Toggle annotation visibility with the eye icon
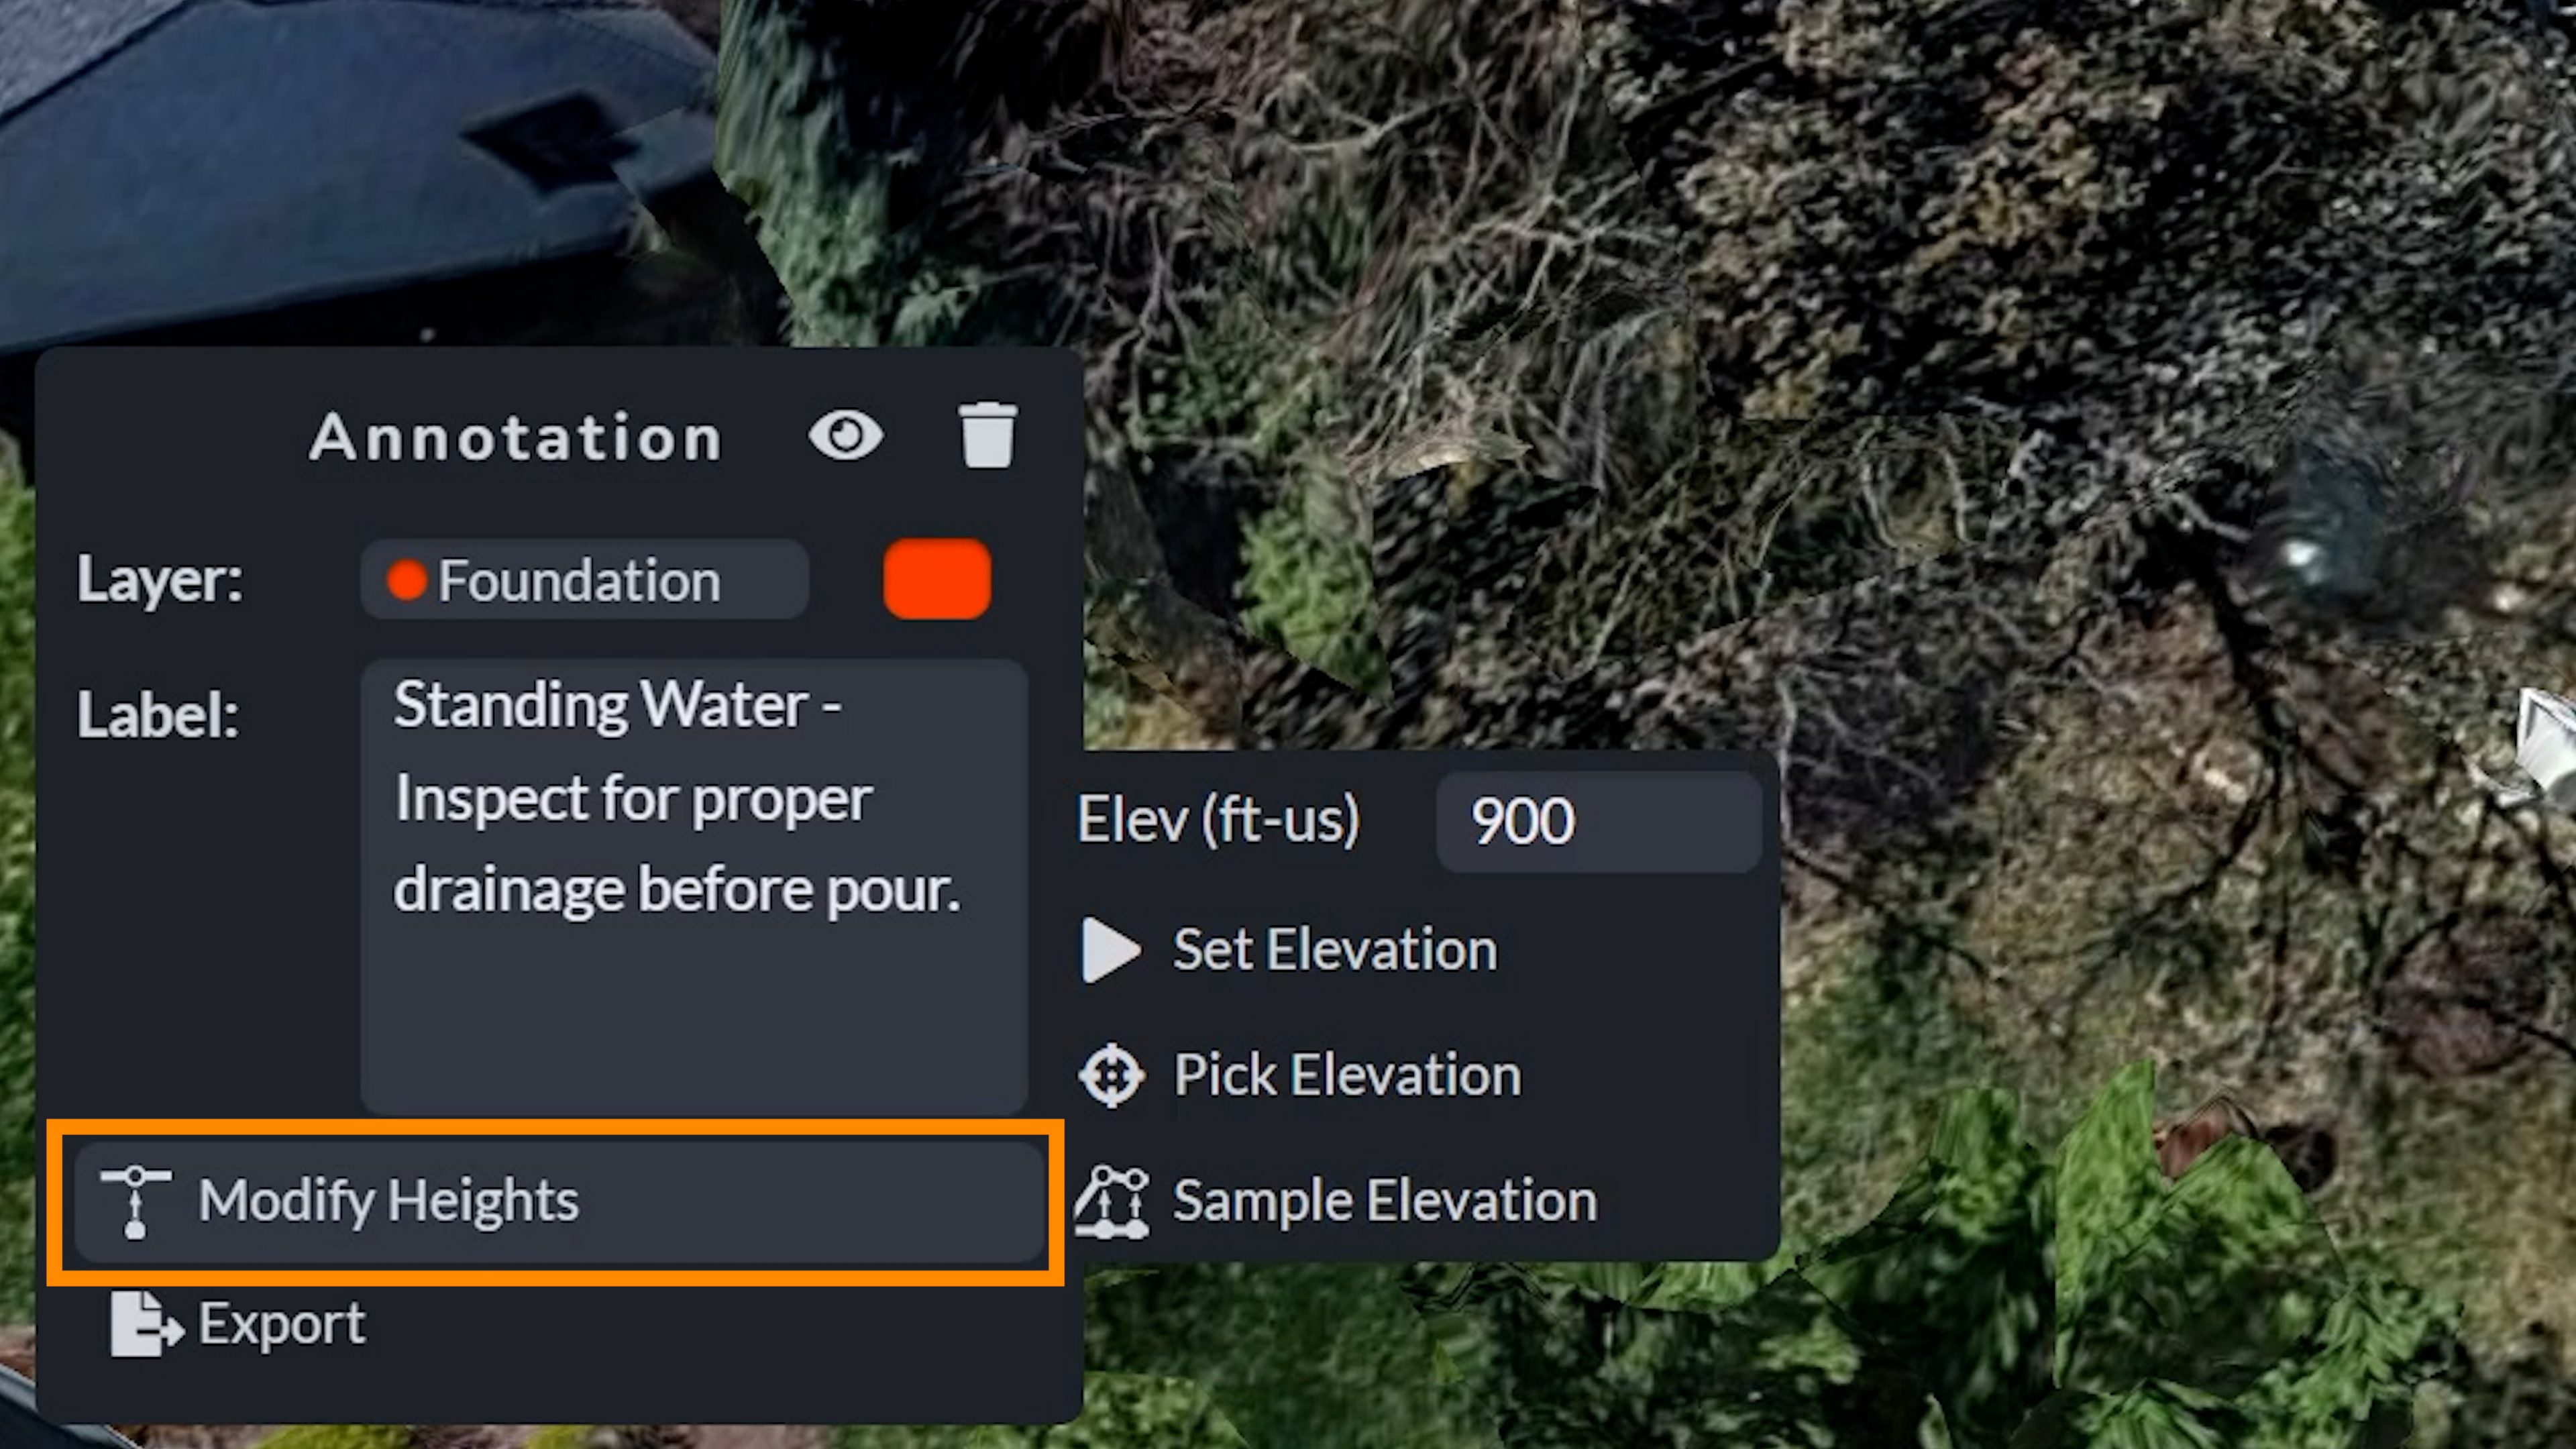 coord(846,434)
